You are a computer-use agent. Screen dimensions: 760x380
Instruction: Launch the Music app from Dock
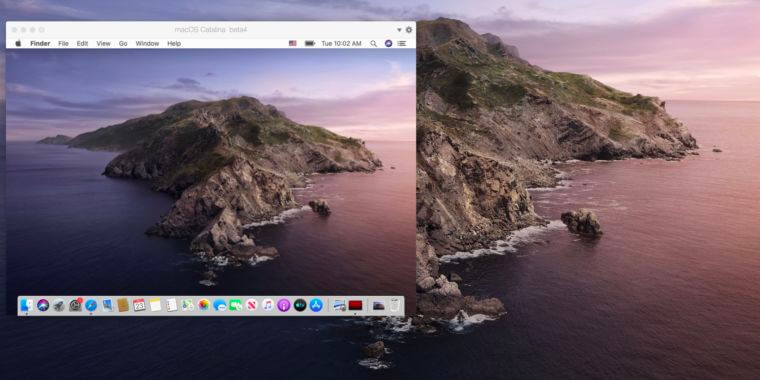pyautogui.click(x=268, y=305)
